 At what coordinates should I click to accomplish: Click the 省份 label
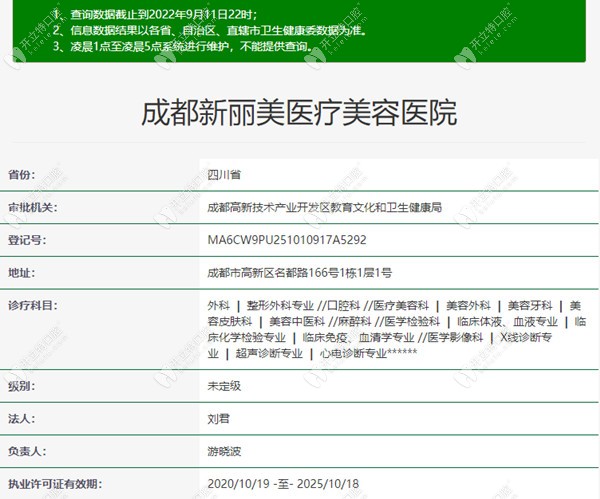pos(21,175)
